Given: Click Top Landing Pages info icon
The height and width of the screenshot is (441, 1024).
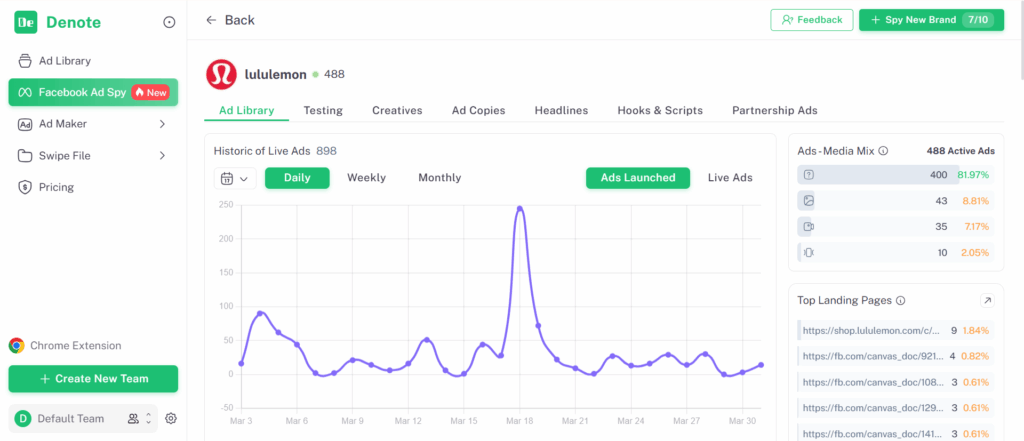Looking at the screenshot, I should [900, 300].
